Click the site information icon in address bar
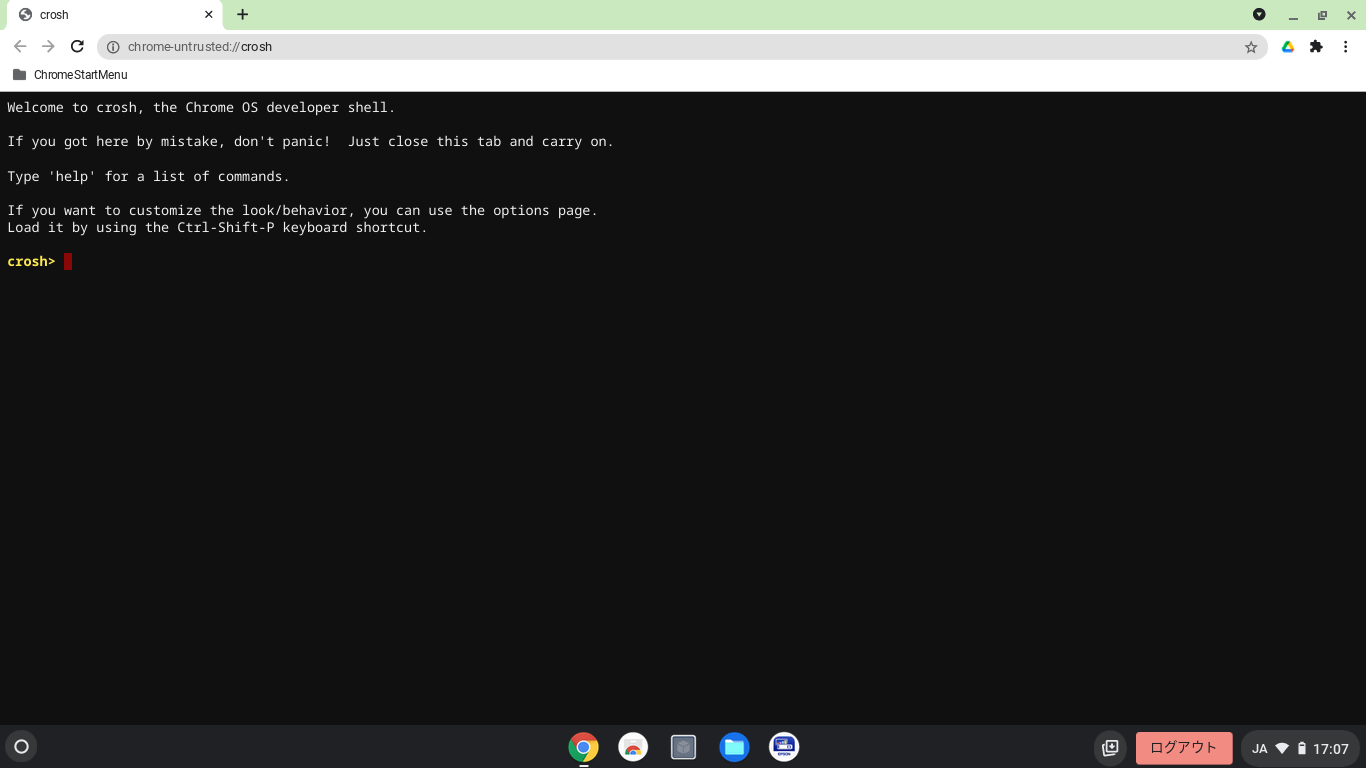This screenshot has height=768, width=1366. pyautogui.click(x=113, y=47)
